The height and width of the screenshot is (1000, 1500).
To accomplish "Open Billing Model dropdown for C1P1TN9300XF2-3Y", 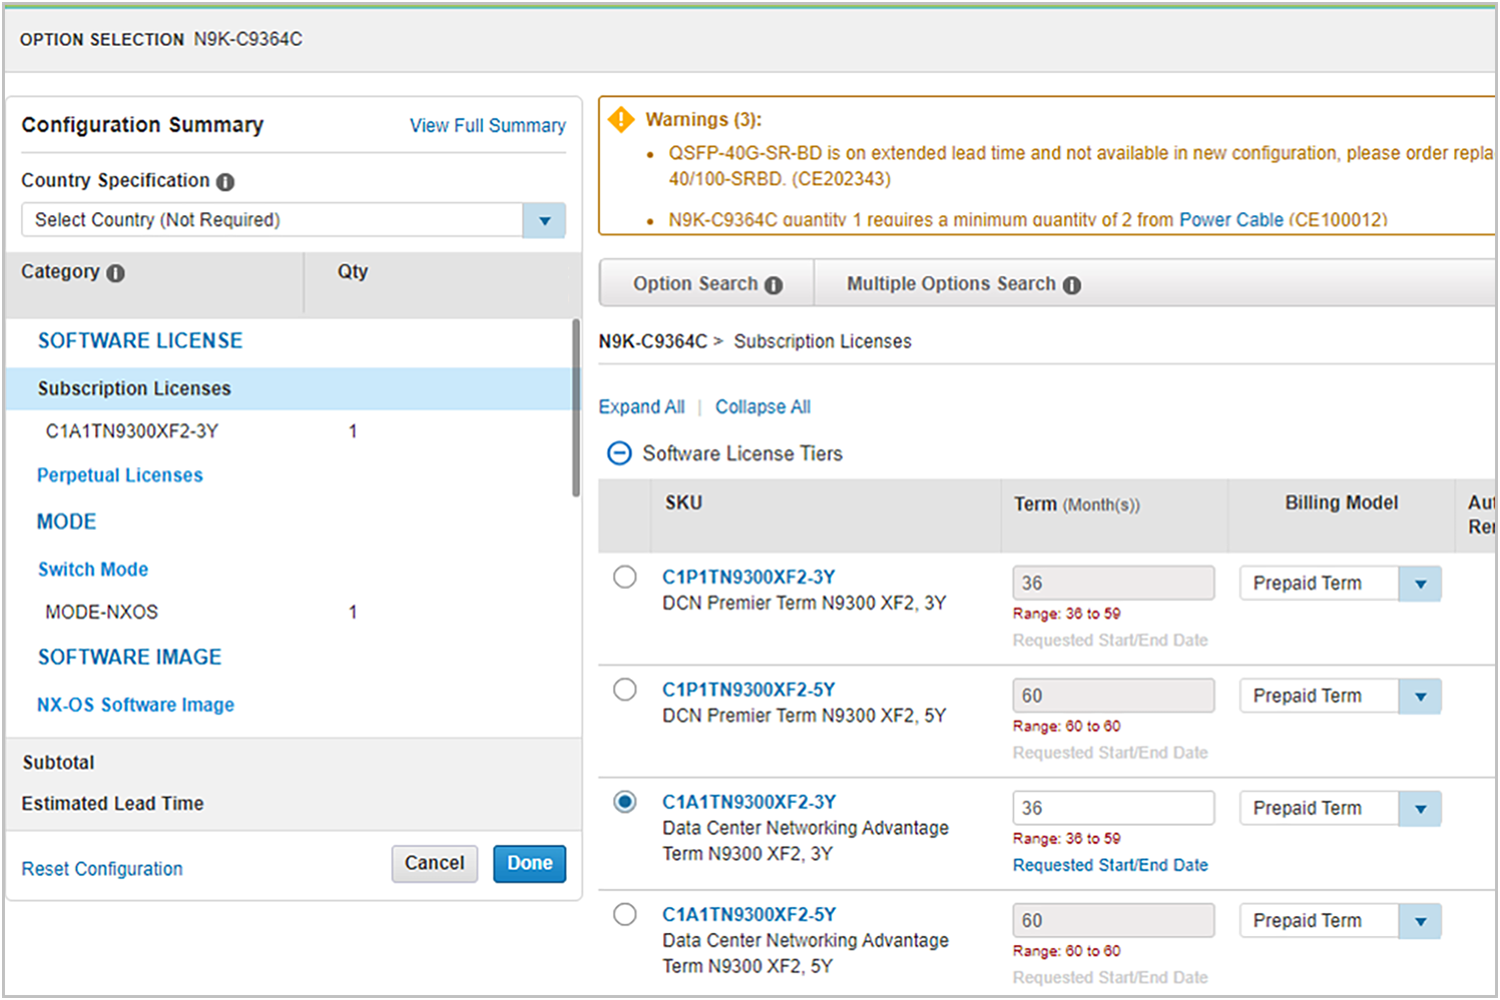I will pos(1420,584).
